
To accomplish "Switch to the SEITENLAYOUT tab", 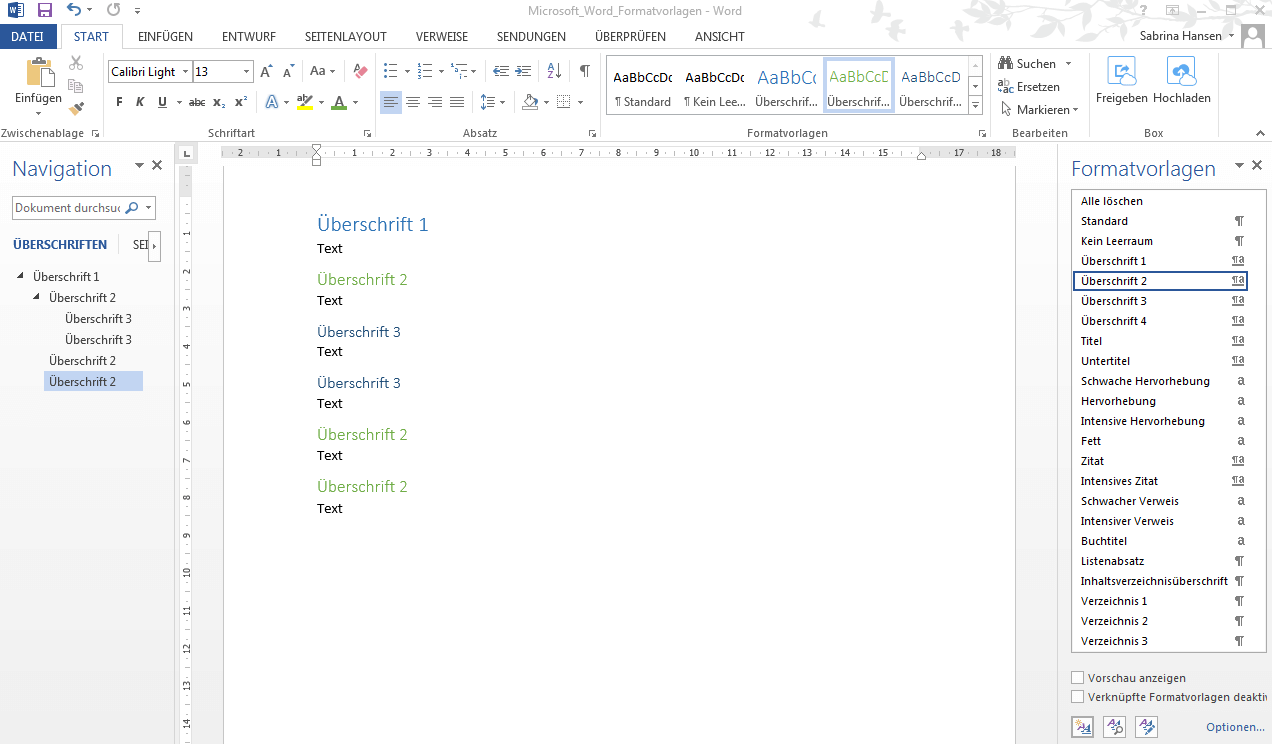I will pos(346,37).
